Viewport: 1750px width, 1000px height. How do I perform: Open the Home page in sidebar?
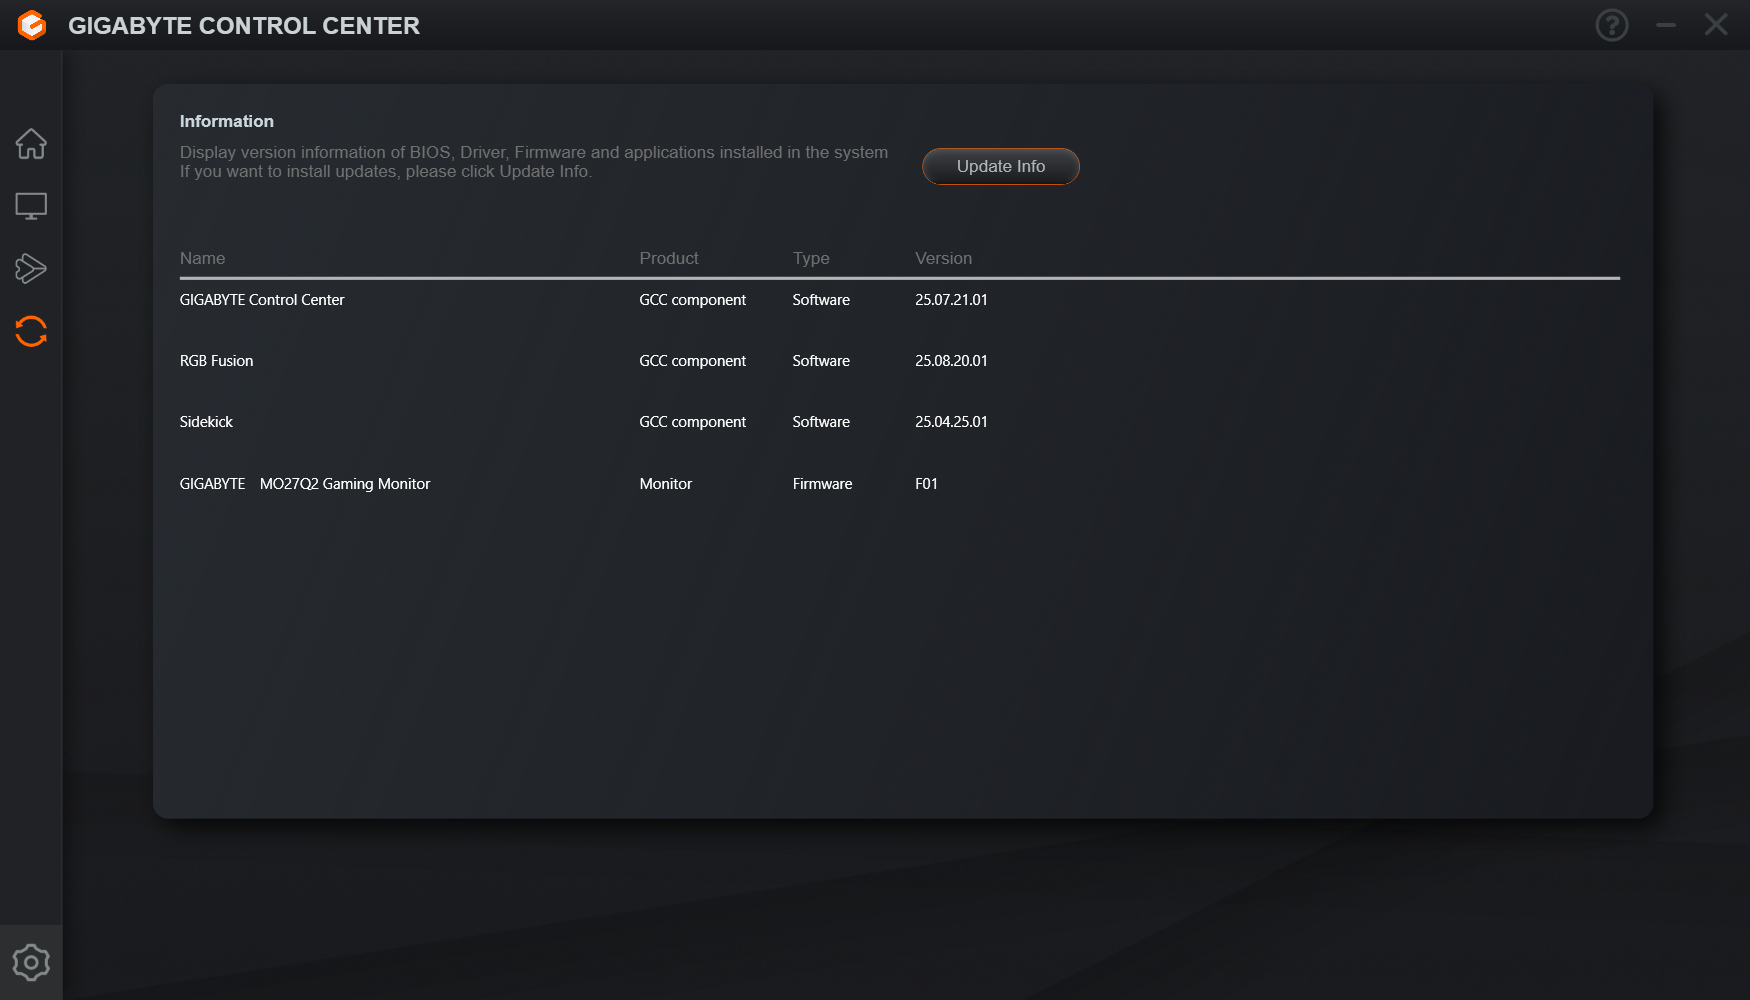[x=31, y=144]
